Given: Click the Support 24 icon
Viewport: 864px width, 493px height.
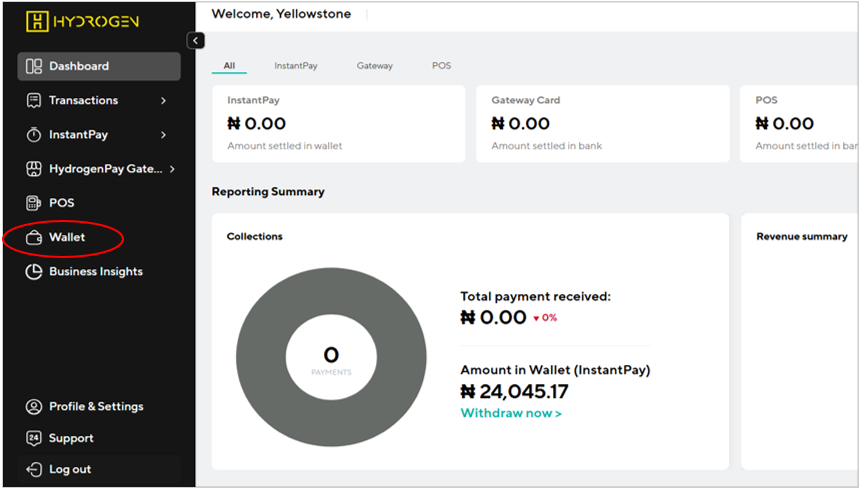Looking at the screenshot, I should (x=34, y=438).
